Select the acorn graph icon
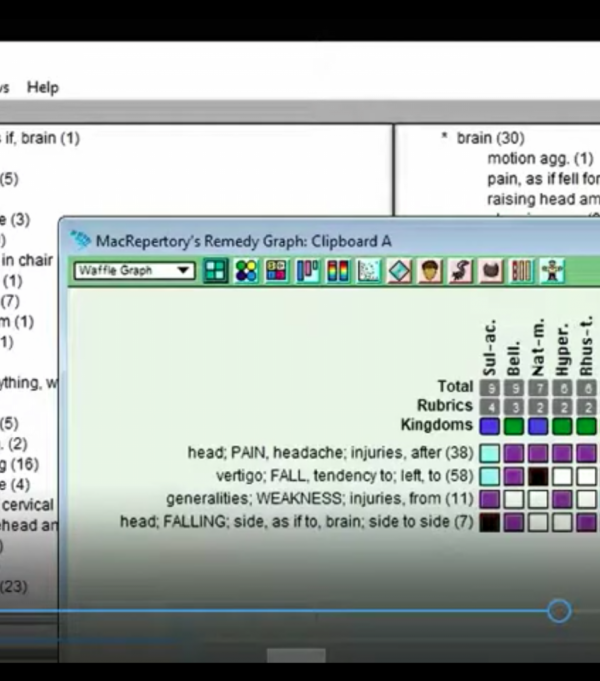This screenshot has height=681, width=600. 430,271
